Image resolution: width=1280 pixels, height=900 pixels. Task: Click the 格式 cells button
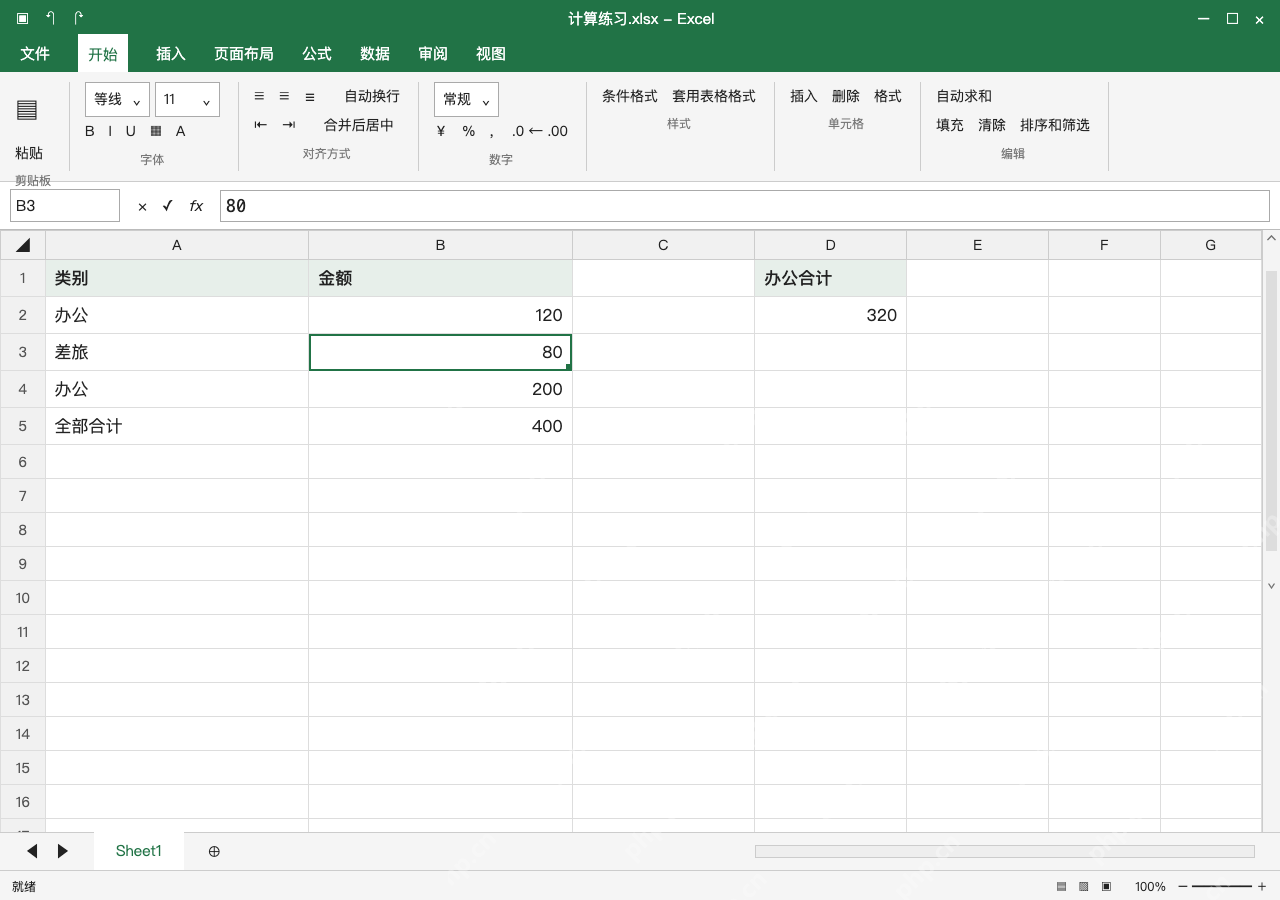888,96
